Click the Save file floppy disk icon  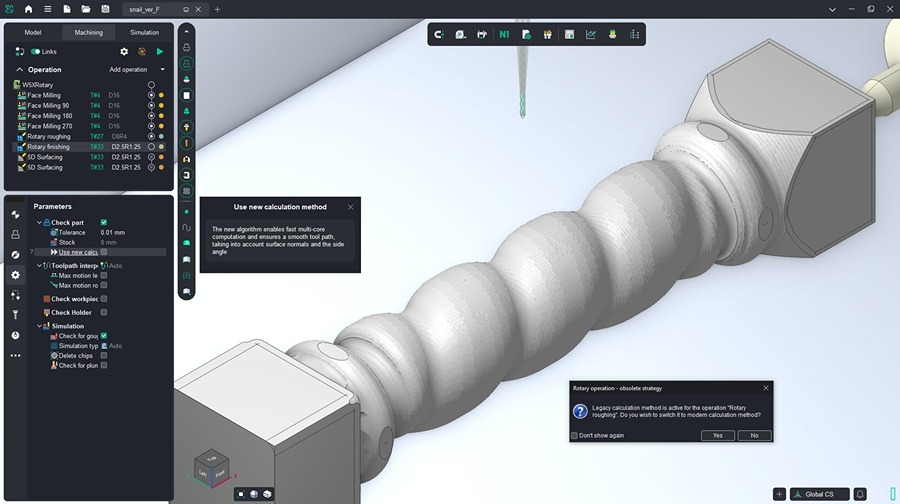tap(105, 9)
